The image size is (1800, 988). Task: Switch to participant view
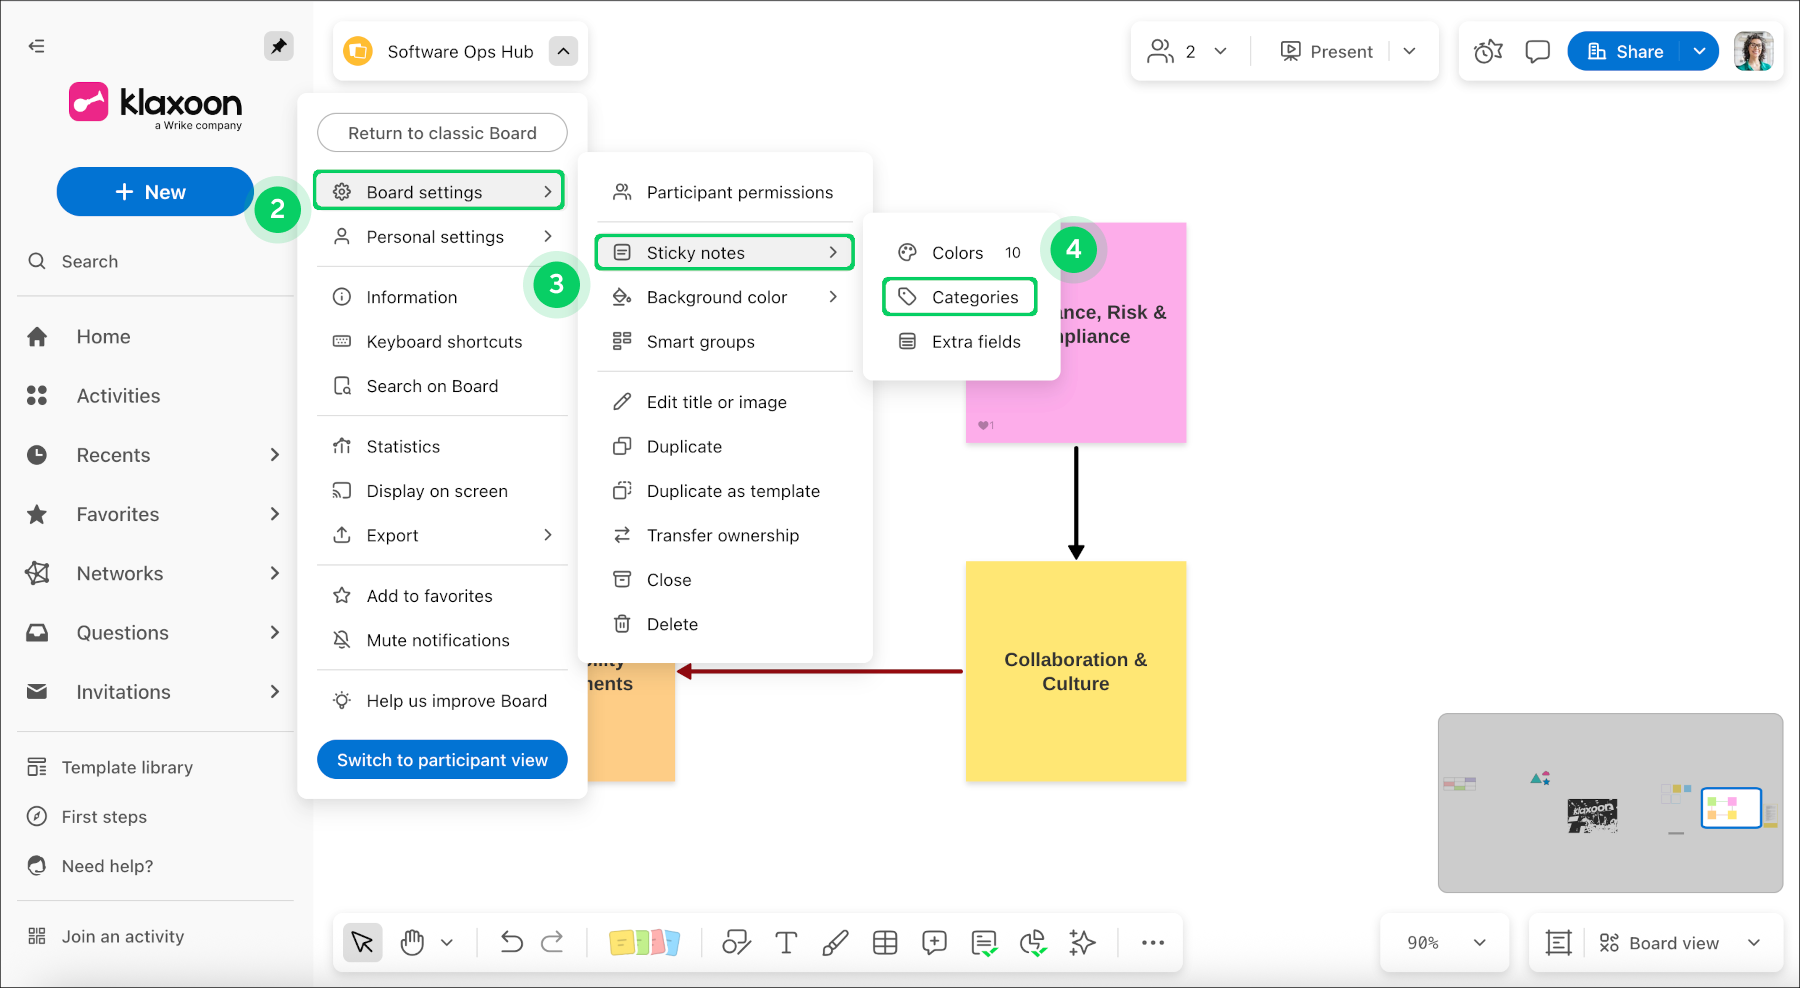(x=442, y=760)
